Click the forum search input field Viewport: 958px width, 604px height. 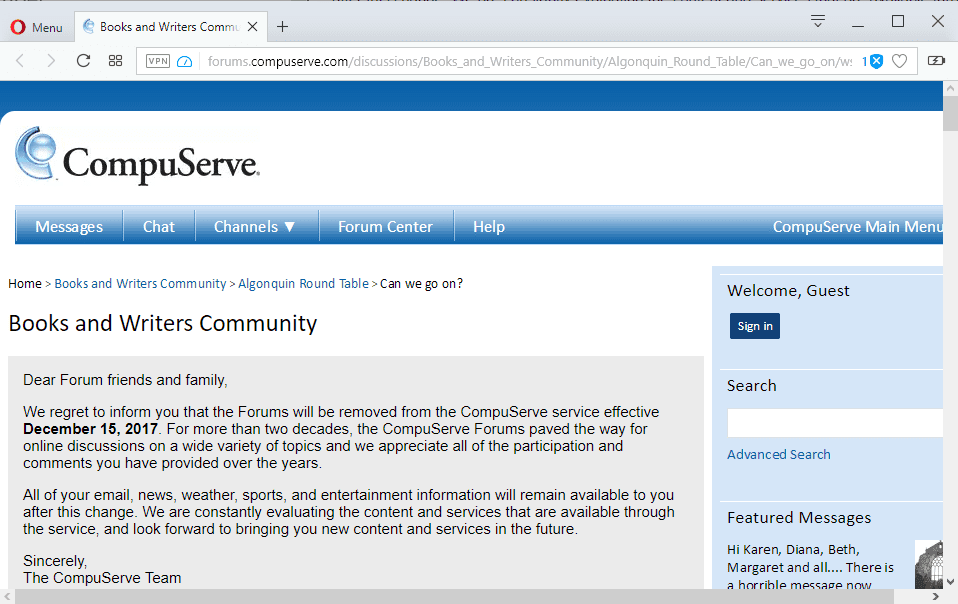pyautogui.click(x=835, y=423)
